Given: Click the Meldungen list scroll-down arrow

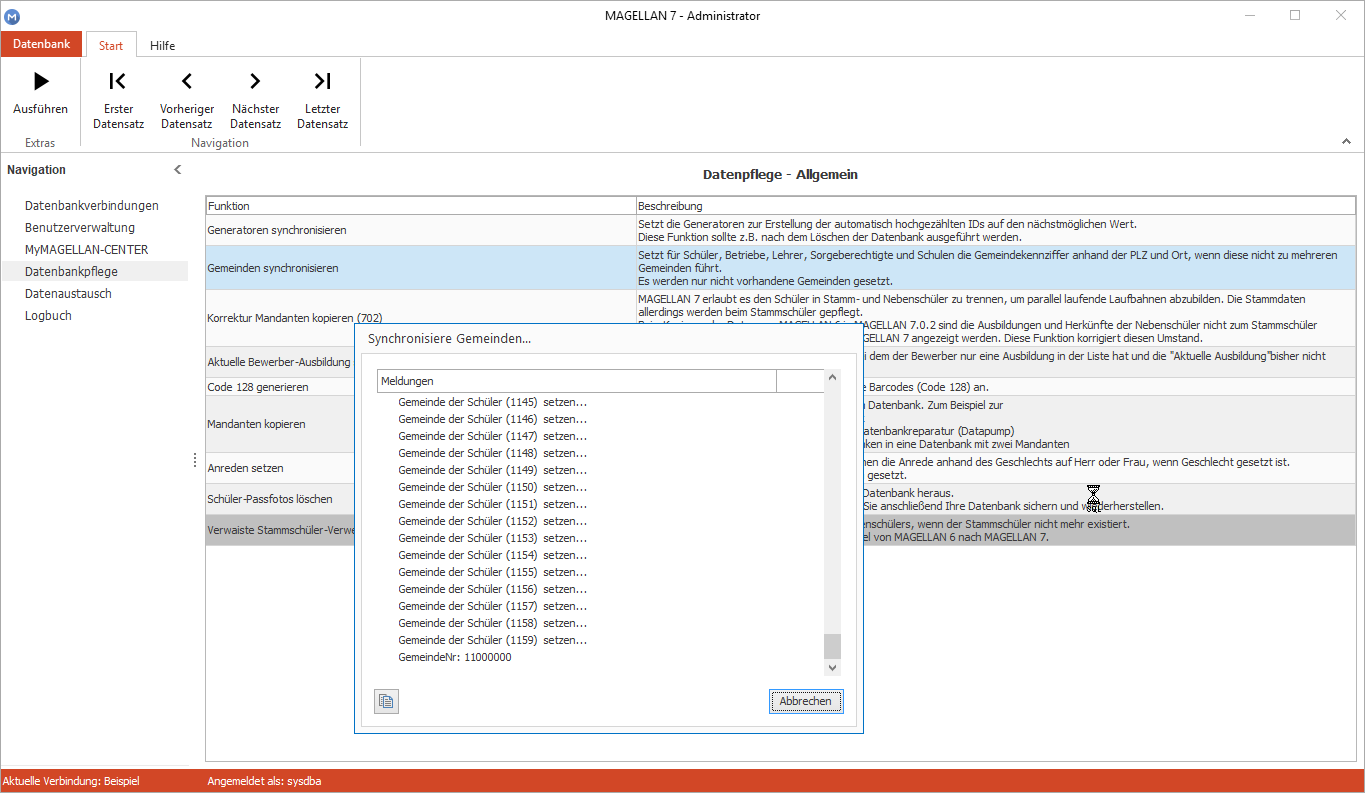Looking at the screenshot, I should pyautogui.click(x=833, y=667).
